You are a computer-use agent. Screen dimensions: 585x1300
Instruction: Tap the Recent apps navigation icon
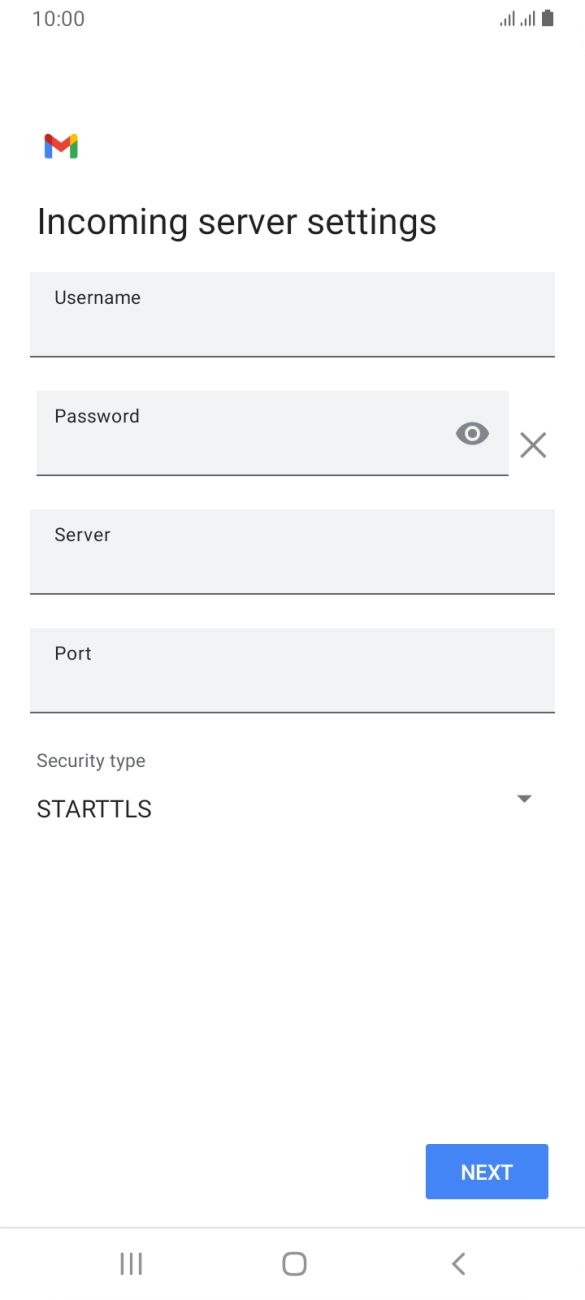pyautogui.click(x=130, y=1263)
